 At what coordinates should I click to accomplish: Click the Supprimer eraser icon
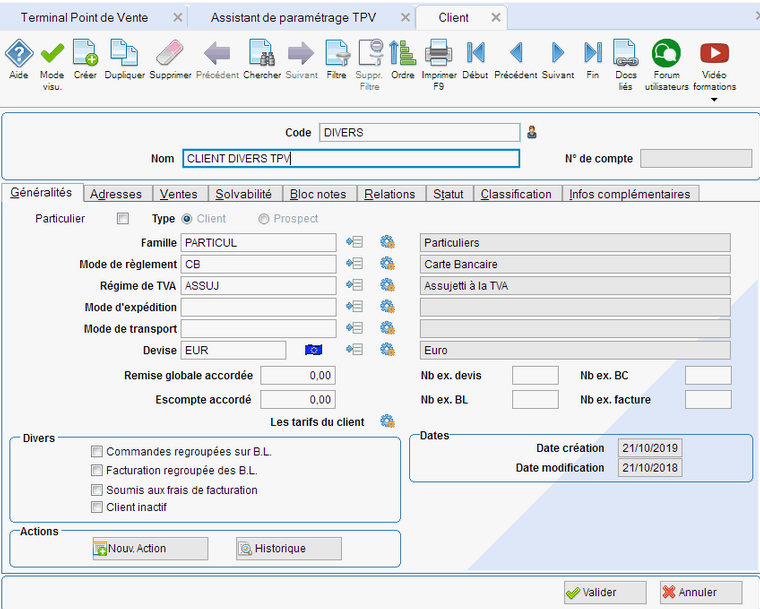pos(170,53)
